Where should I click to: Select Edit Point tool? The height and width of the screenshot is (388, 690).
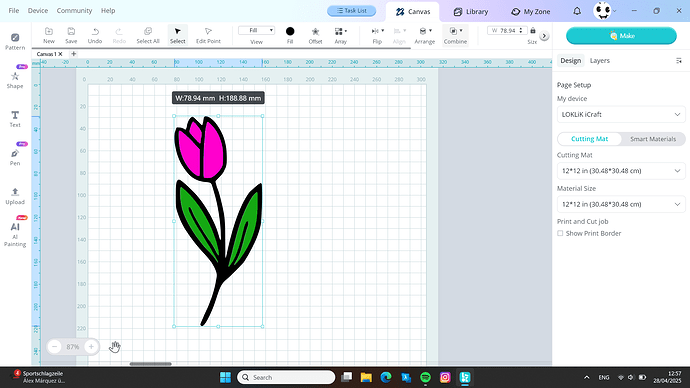click(x=208, y=35)
